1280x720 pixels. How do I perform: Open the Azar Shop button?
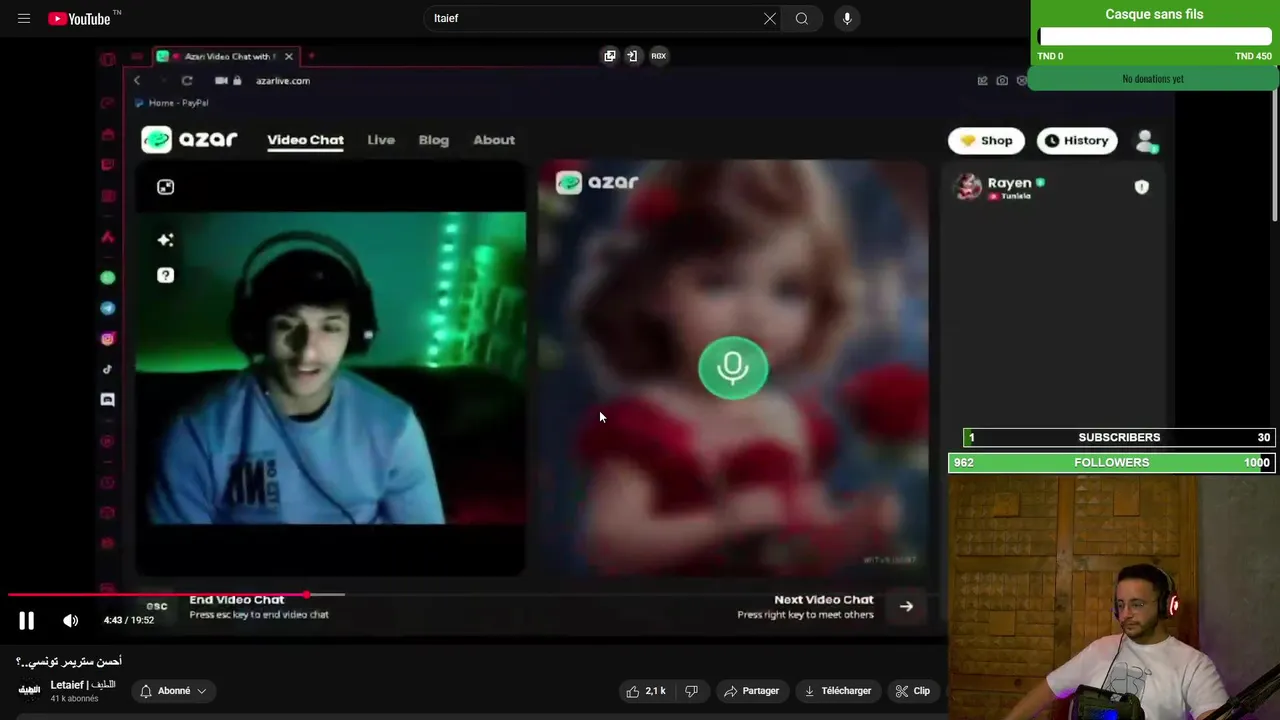[986, 141]
